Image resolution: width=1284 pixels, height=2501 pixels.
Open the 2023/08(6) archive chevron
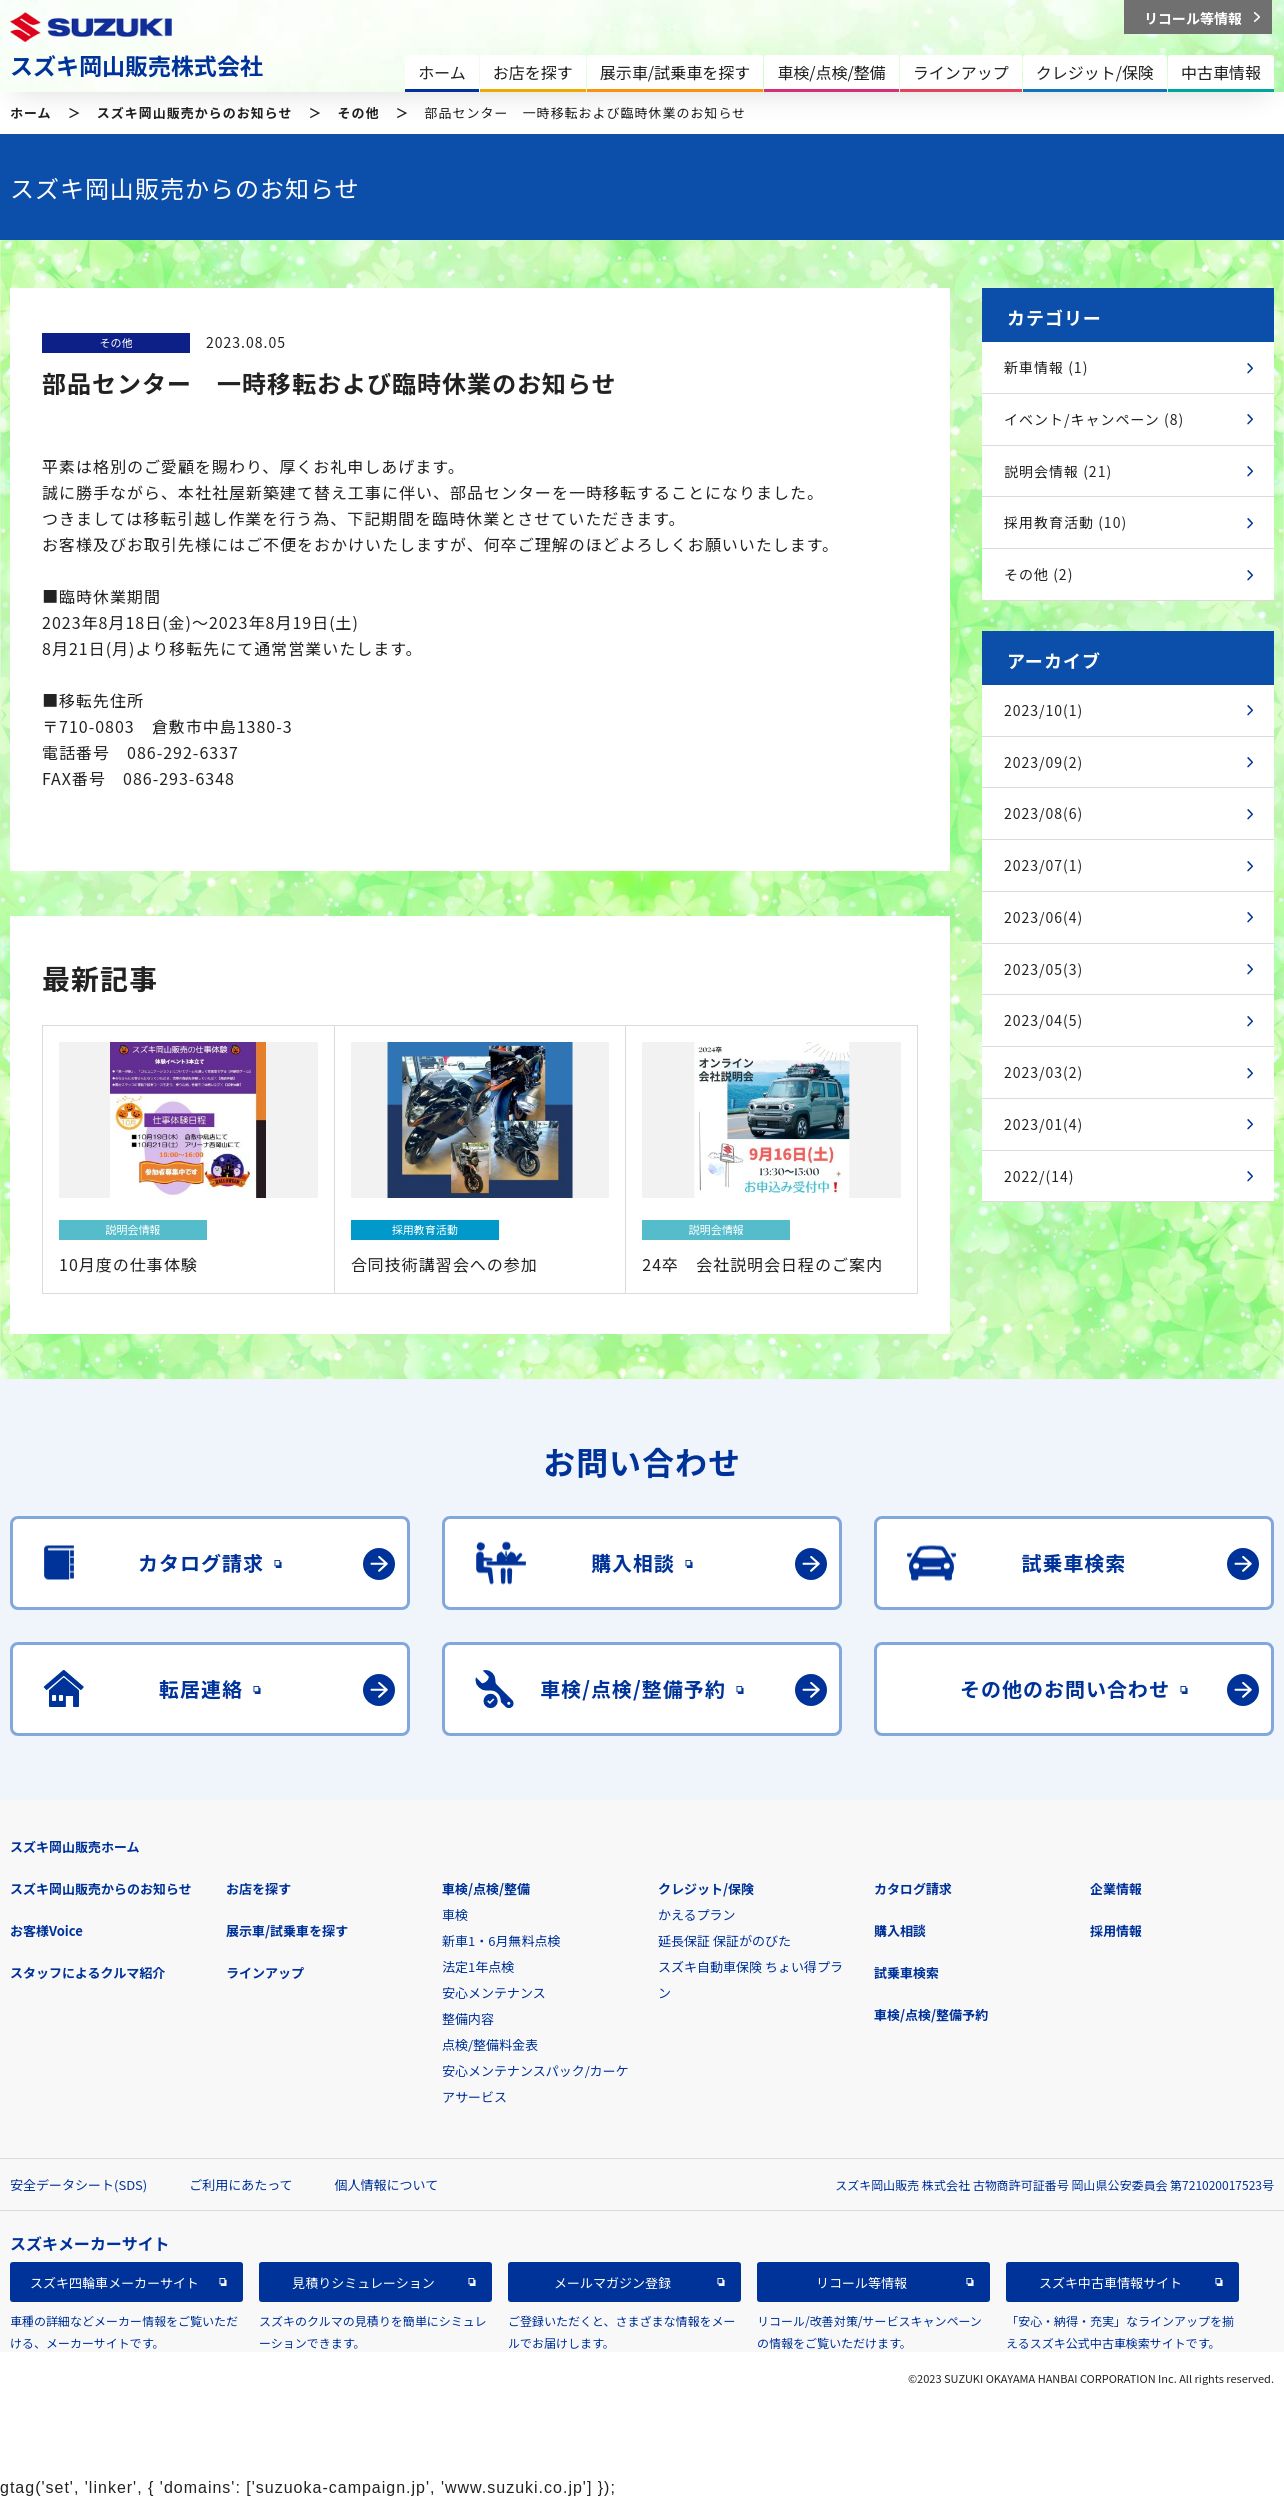(1250, 814)
